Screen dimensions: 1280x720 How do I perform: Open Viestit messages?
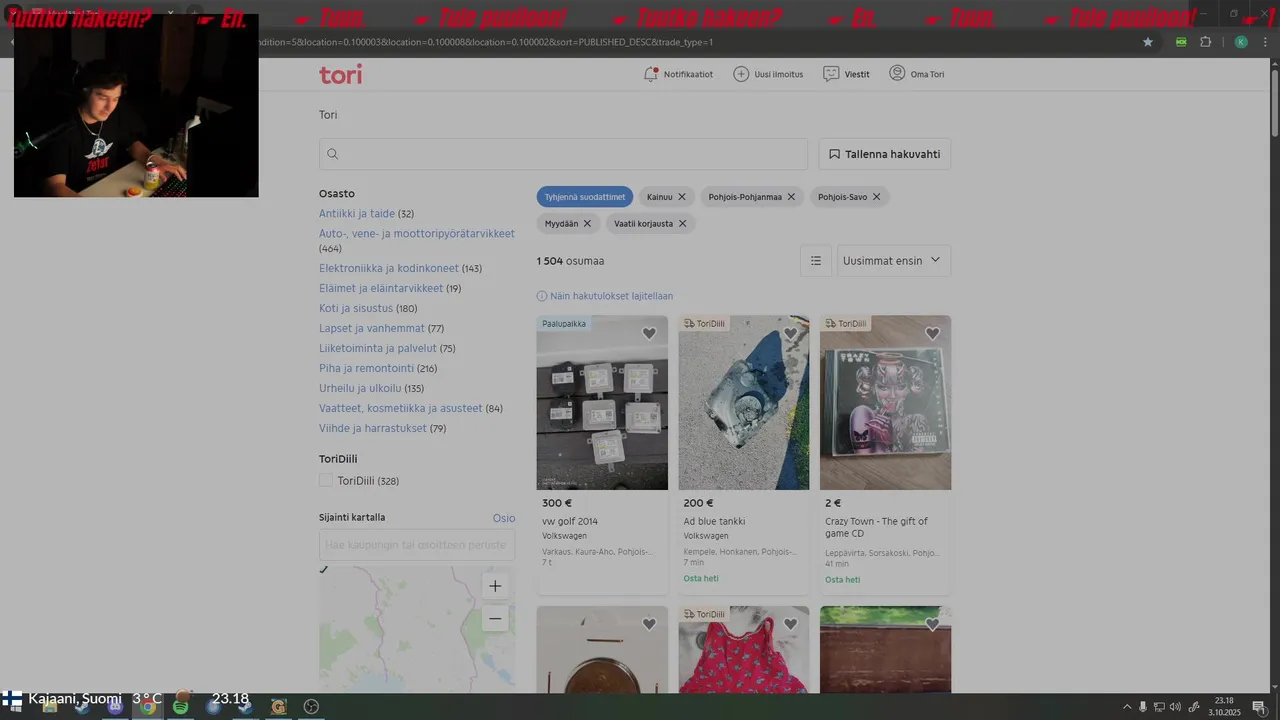click(x=846, y=74)
